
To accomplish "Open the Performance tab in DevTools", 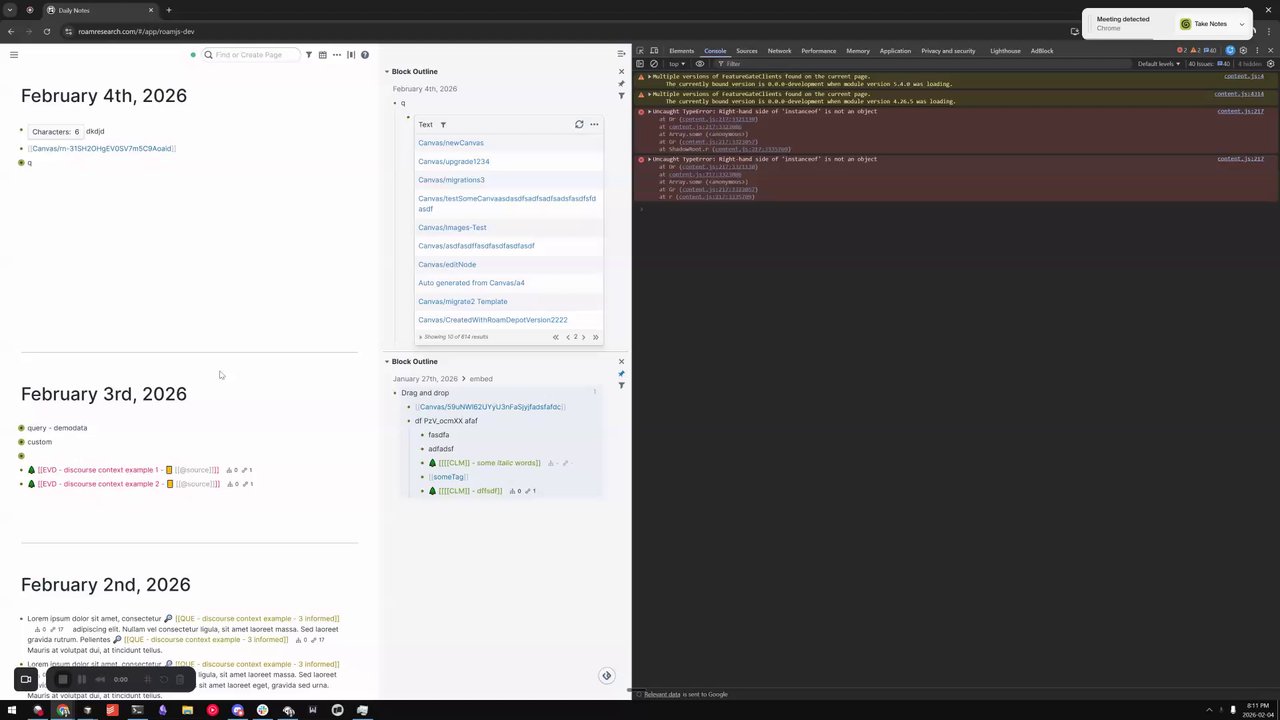I will (818, 51).
